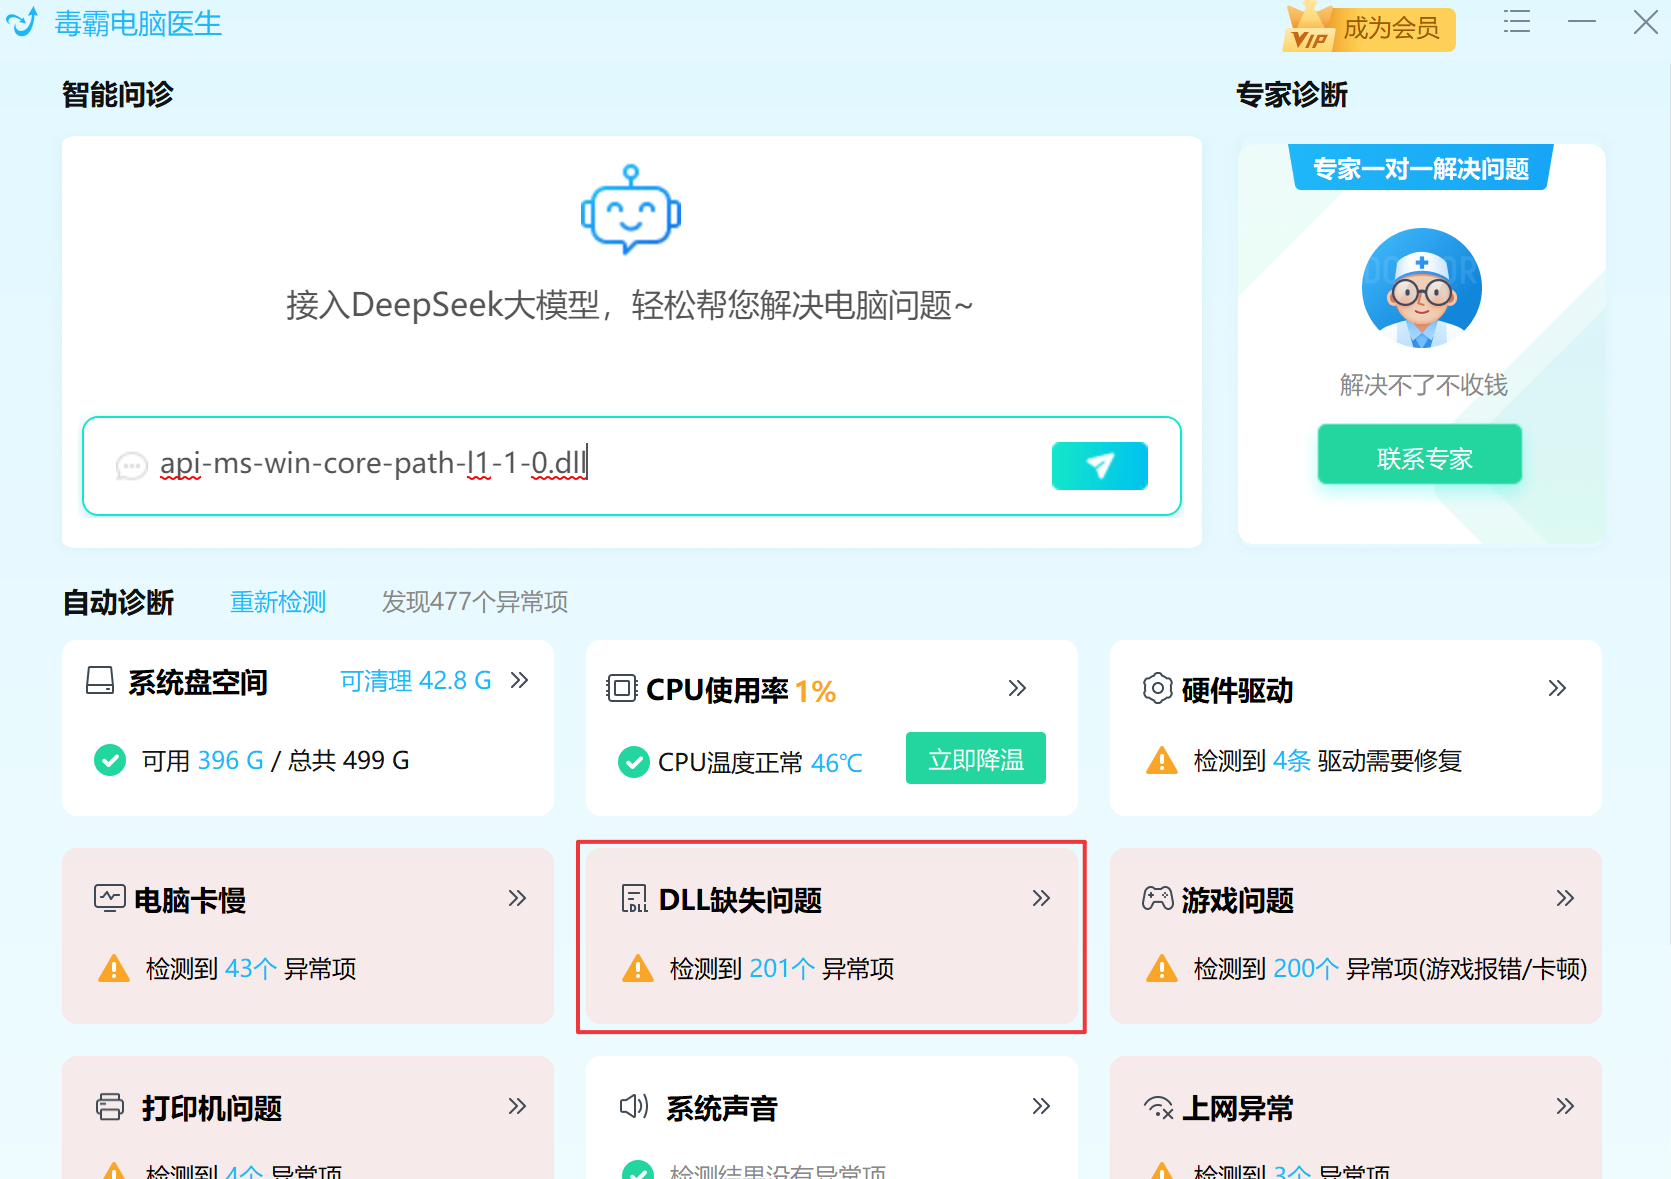The width and height of the screenshot is (1671, 1179).
Task: Click the disk icon on 系统盘空间 card
Action: coord(98,681)
